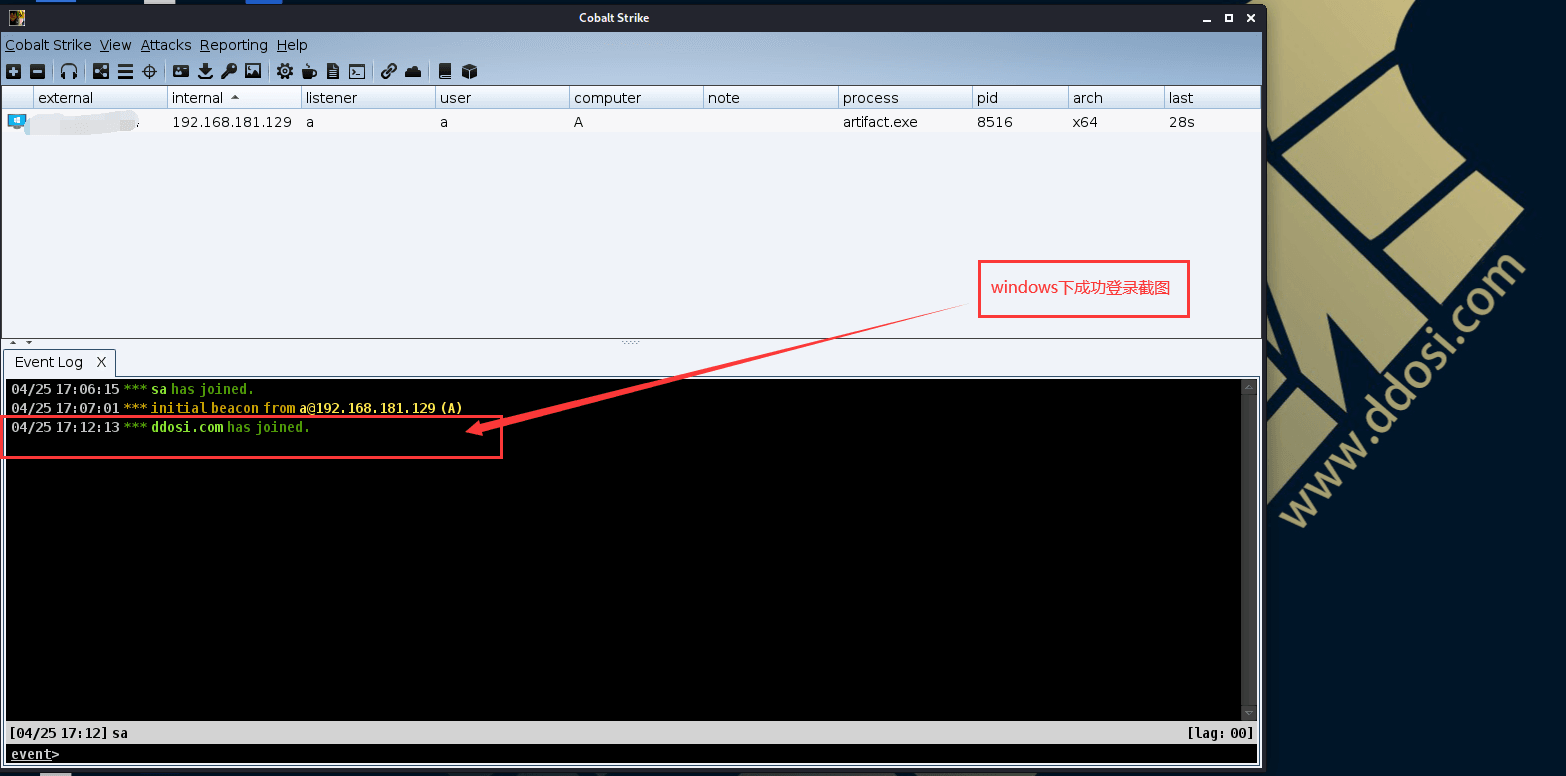View Screenshots via the picture icon
This screenshot has width=1566, height=776.
253,71
